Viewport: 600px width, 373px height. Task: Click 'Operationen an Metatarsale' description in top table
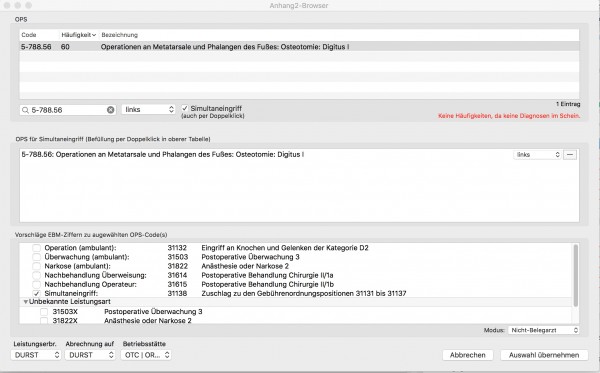pyautogui.click(x=225, y=47)
